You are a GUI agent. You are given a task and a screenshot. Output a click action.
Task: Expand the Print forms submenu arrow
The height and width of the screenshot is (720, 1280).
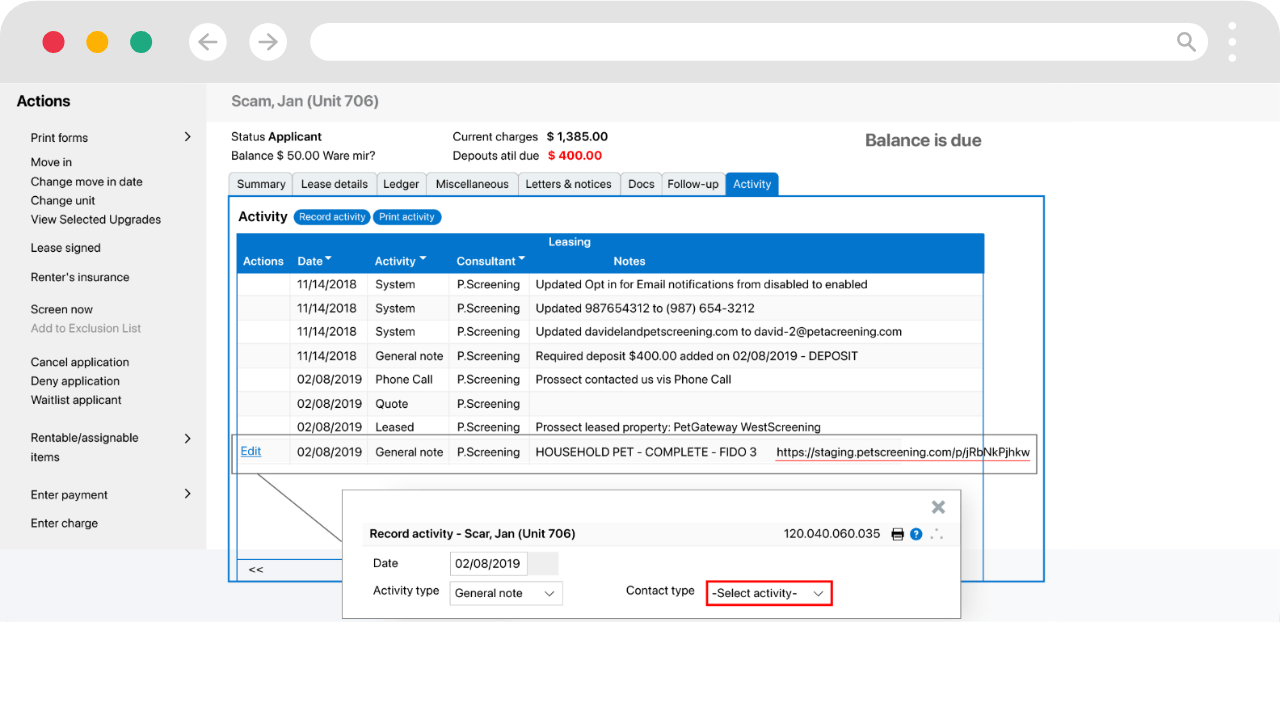pyautogui.click(x=187, y=137)
